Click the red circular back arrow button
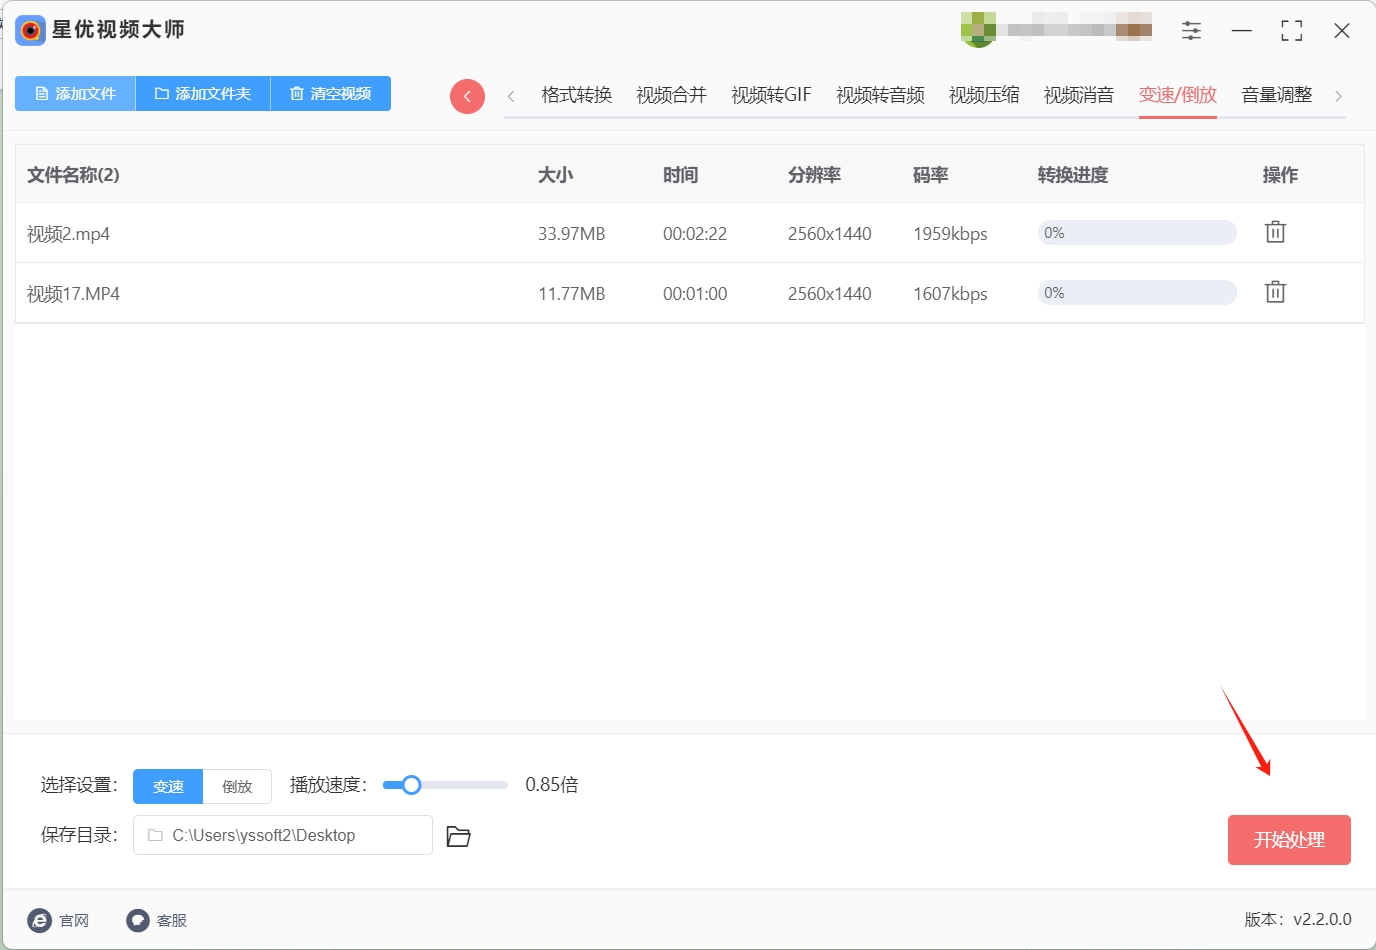The width and height of the screenshot is (1376, 950). [467, 96]
